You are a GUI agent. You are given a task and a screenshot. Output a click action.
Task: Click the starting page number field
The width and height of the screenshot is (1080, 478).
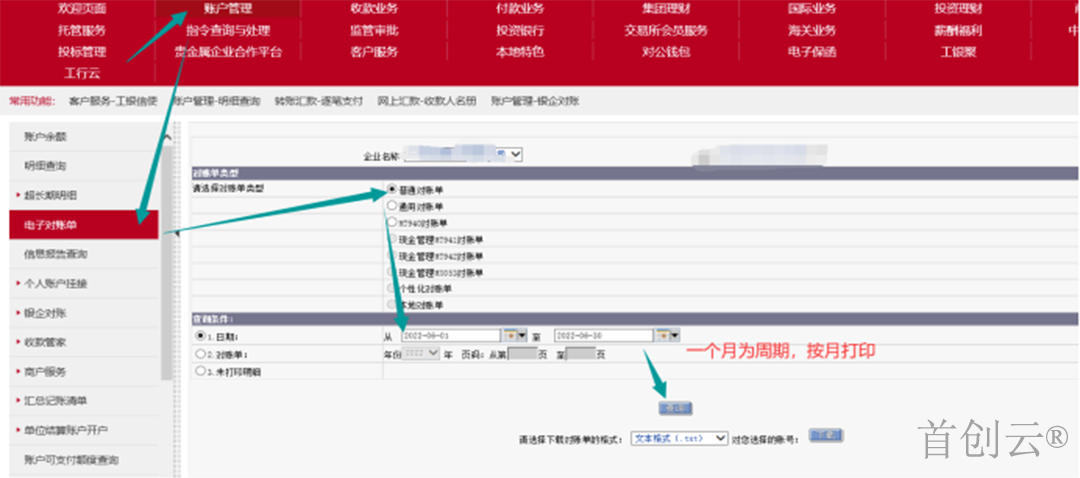coord(522,354)
